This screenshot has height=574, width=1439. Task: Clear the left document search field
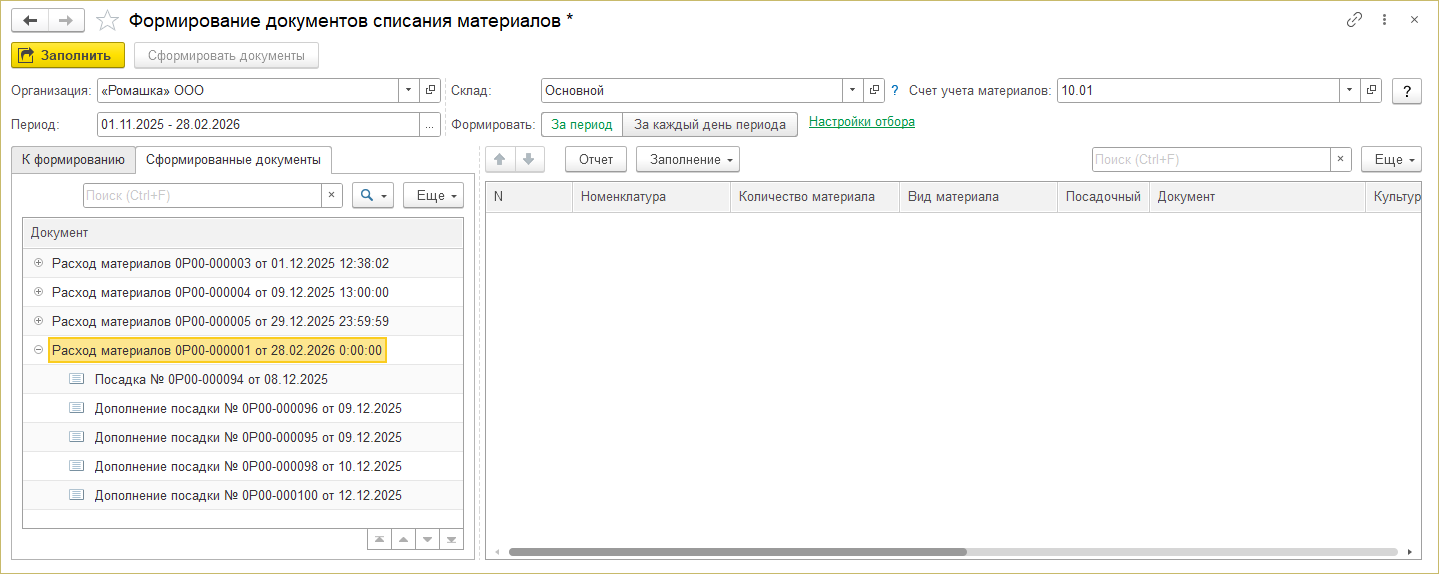click(x=332, y=195)
